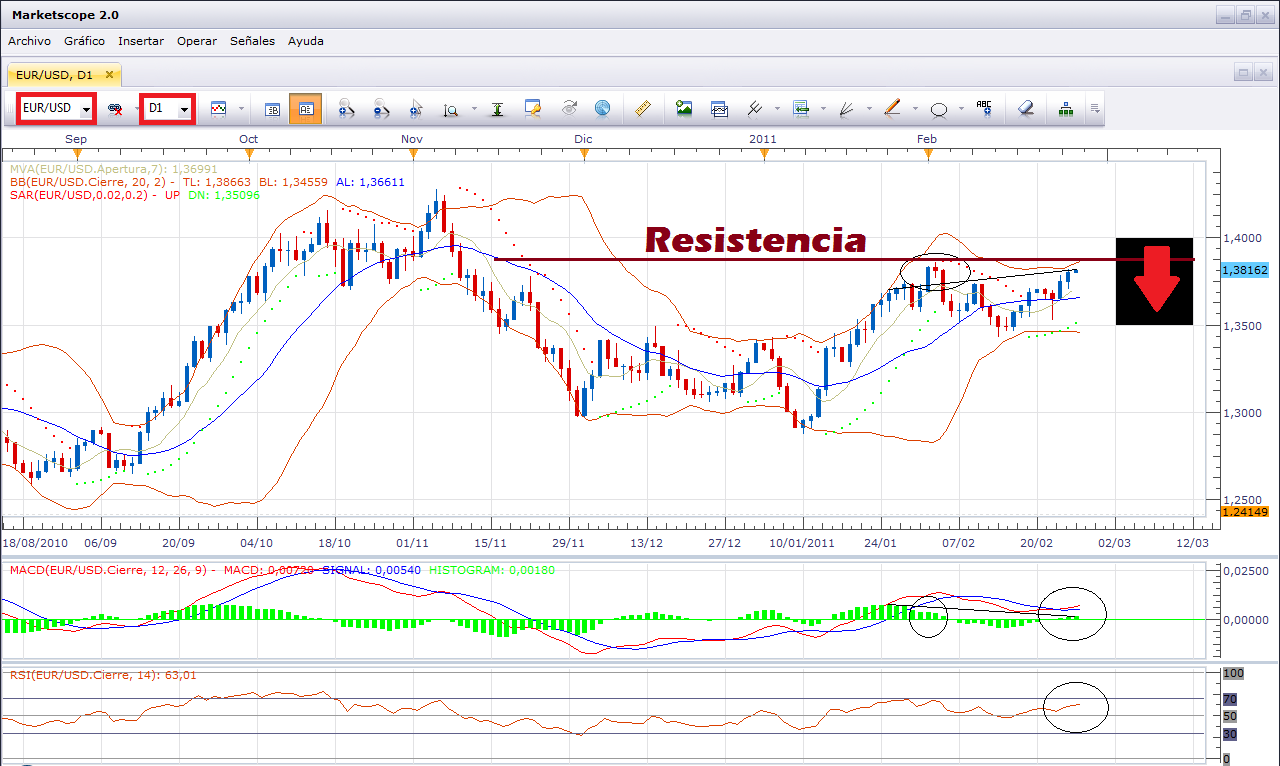Close the EUR/USD, D1 tab
Viewport: 1280px width, 766px height.
110,74
